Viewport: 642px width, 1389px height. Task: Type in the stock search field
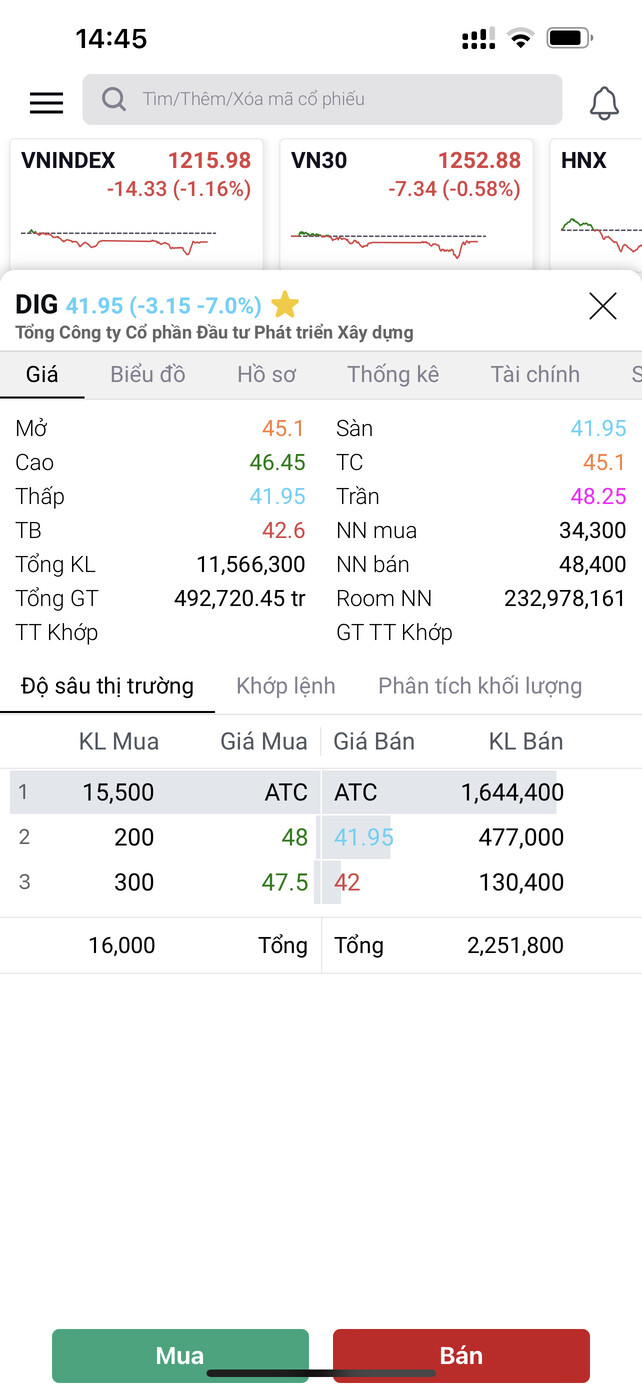tap(340, 99)
